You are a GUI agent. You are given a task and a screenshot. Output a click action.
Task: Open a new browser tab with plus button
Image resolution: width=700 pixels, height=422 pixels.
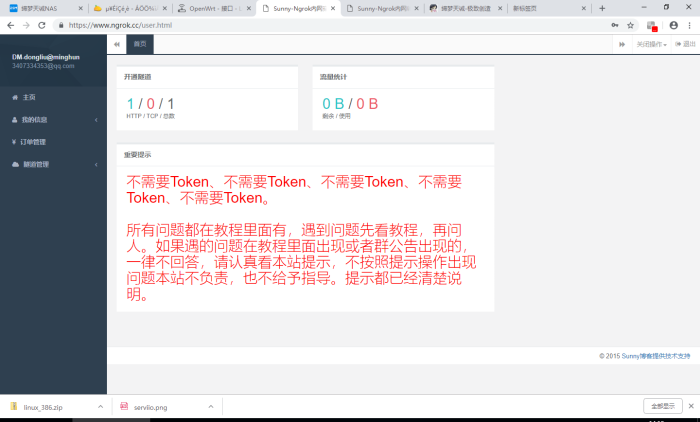[x=602, y=7]
